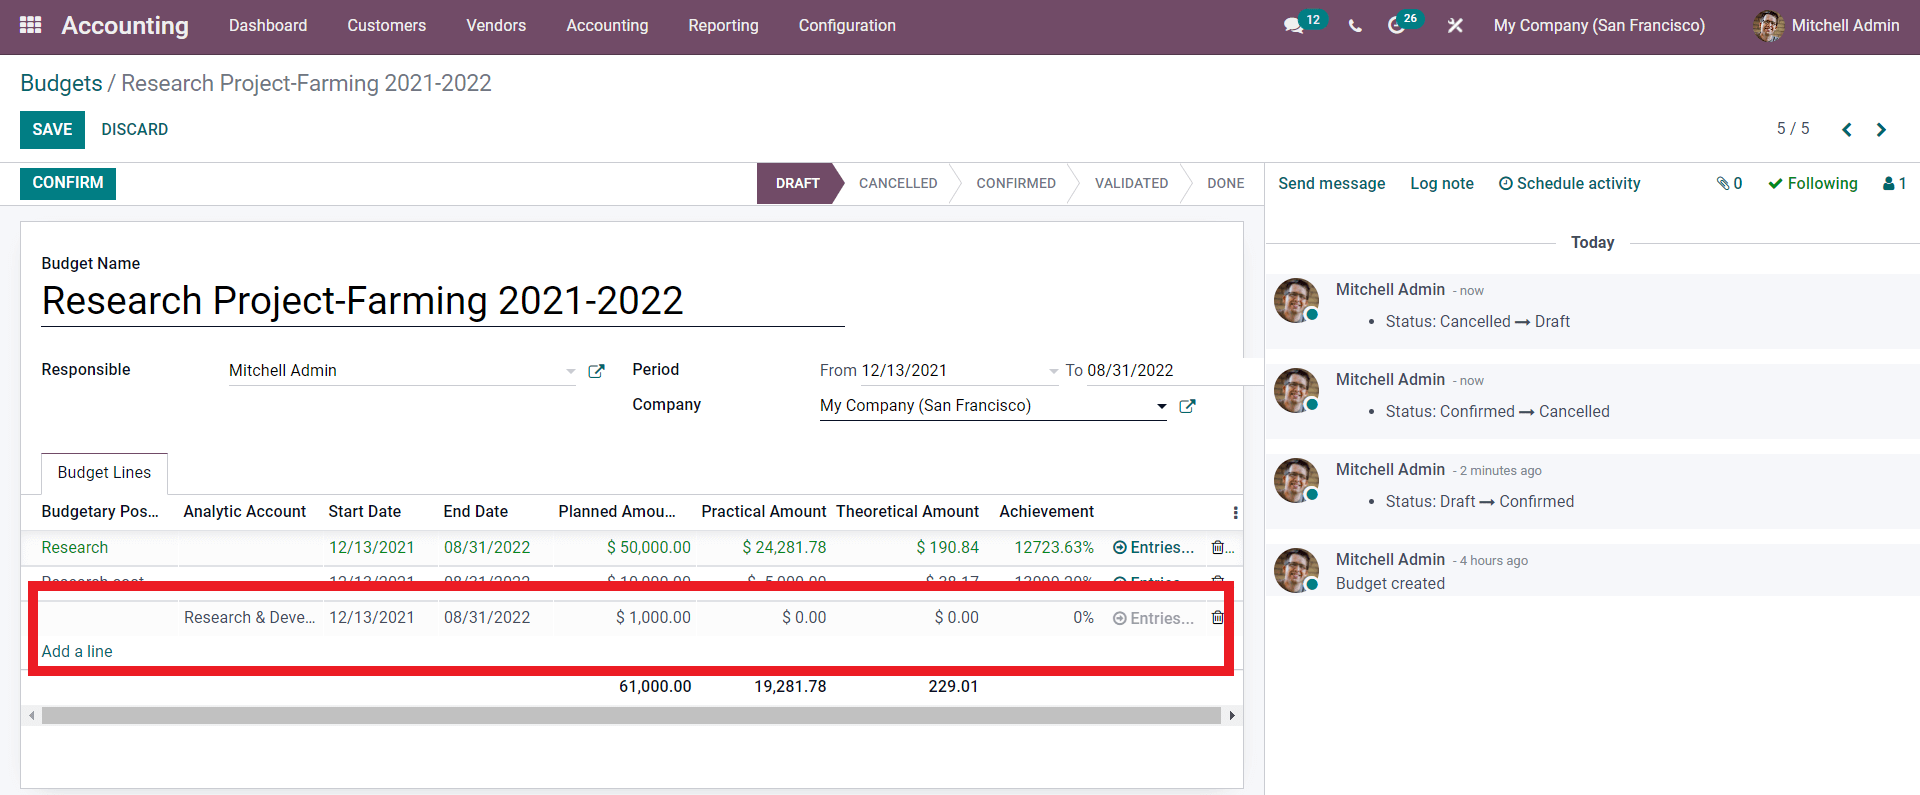Screen dimensions: 1920x795
Task: Click Mitchell Admin avatar in top bar
Action: [1768, 25]
